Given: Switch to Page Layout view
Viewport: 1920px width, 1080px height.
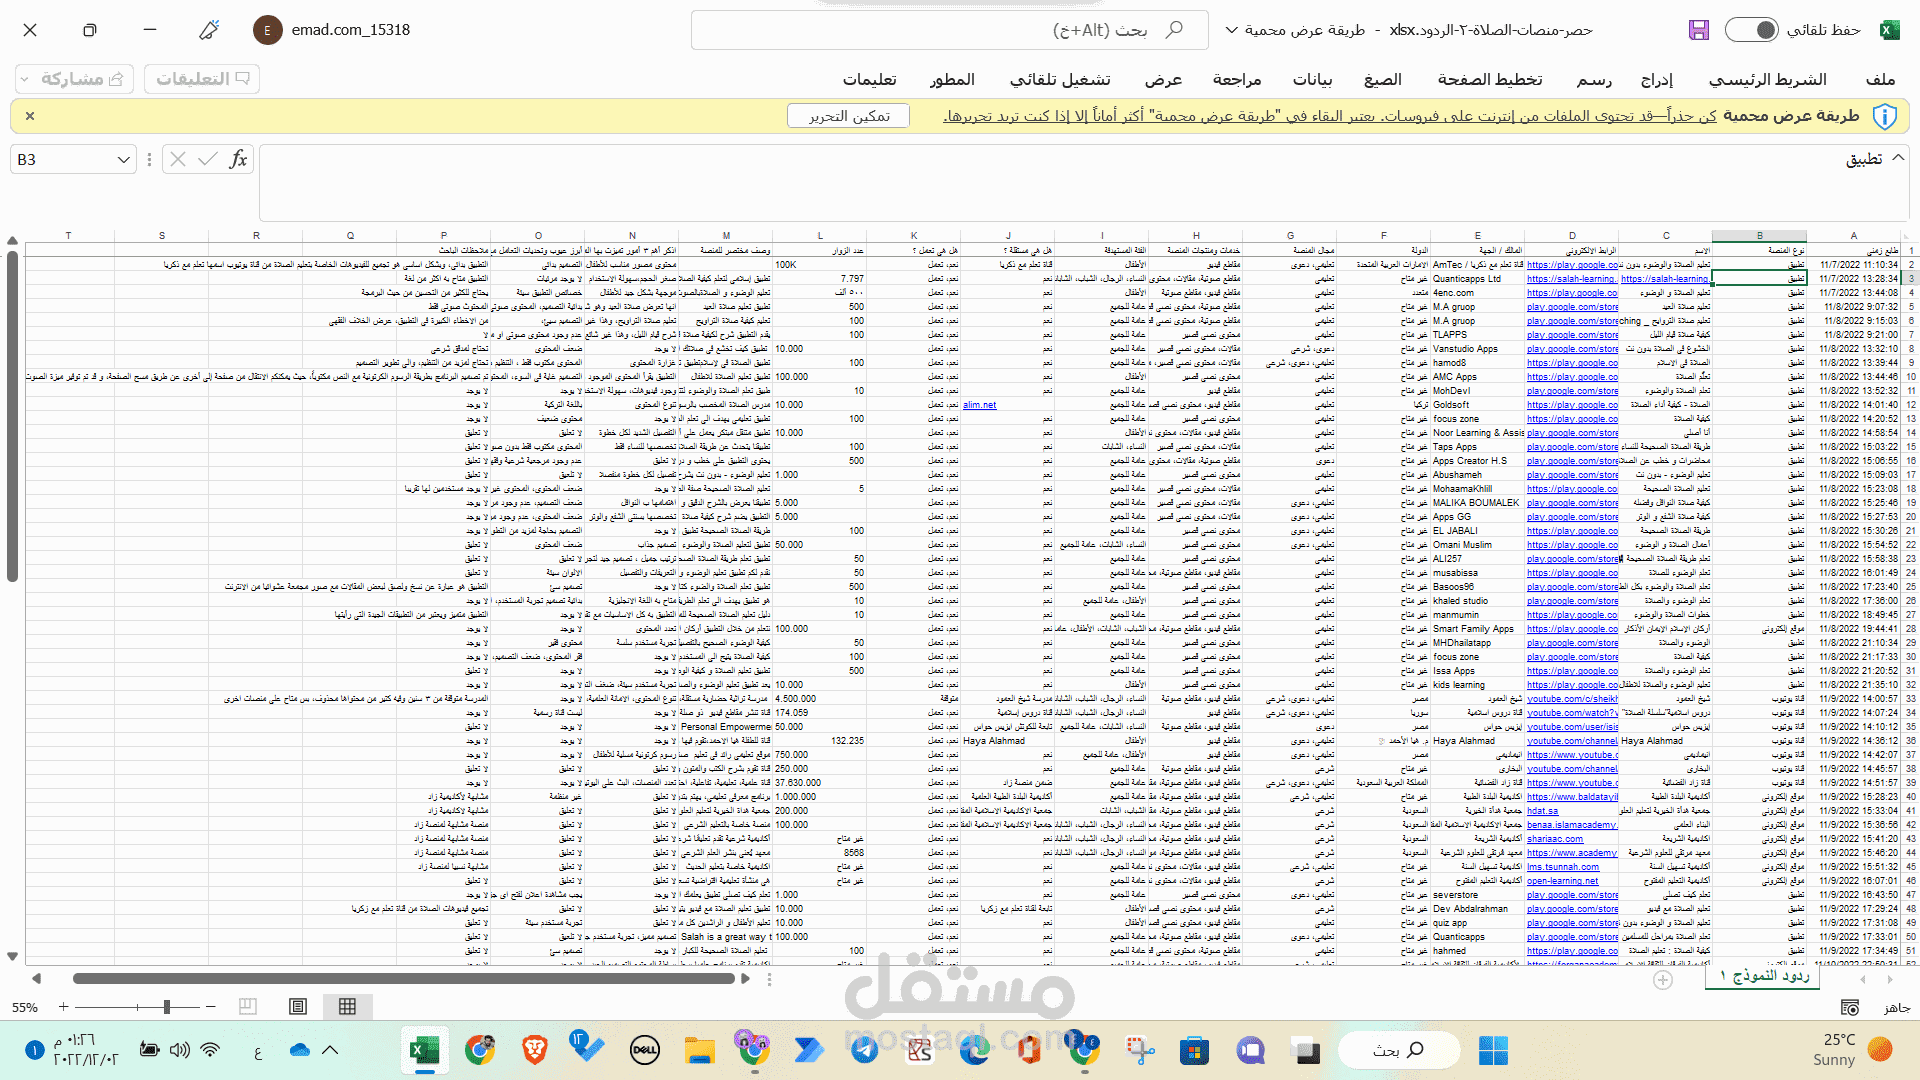Looking at the screenshot, I should pos(298,1007).
